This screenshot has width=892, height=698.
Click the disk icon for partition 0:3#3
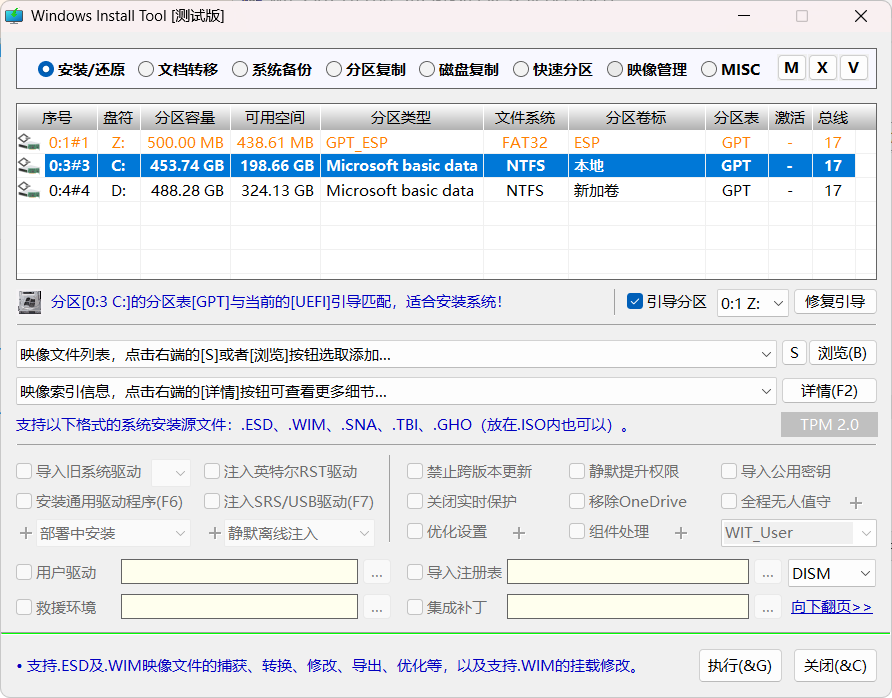(x=28, y=166)
